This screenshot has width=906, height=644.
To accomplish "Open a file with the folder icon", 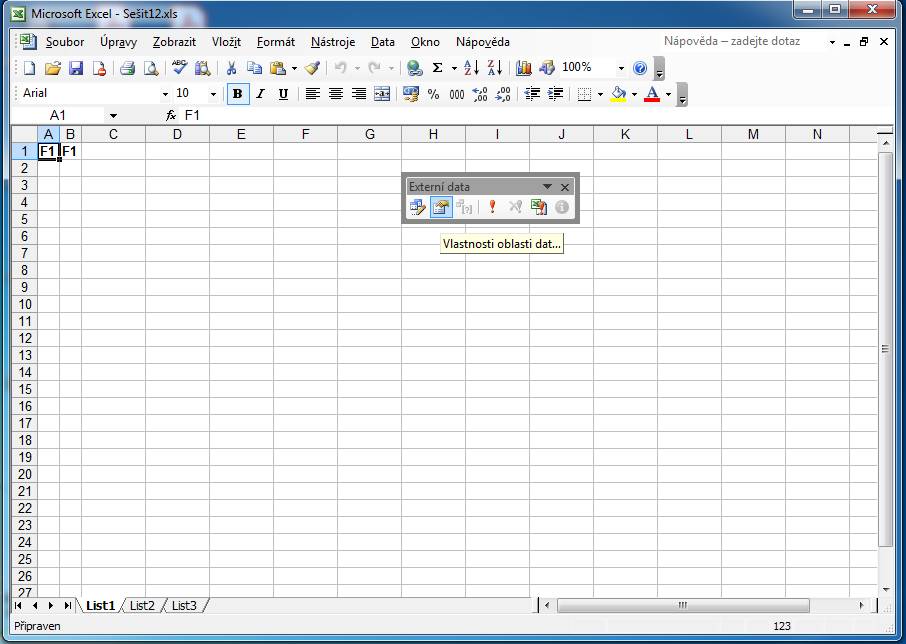I will 53,68.
